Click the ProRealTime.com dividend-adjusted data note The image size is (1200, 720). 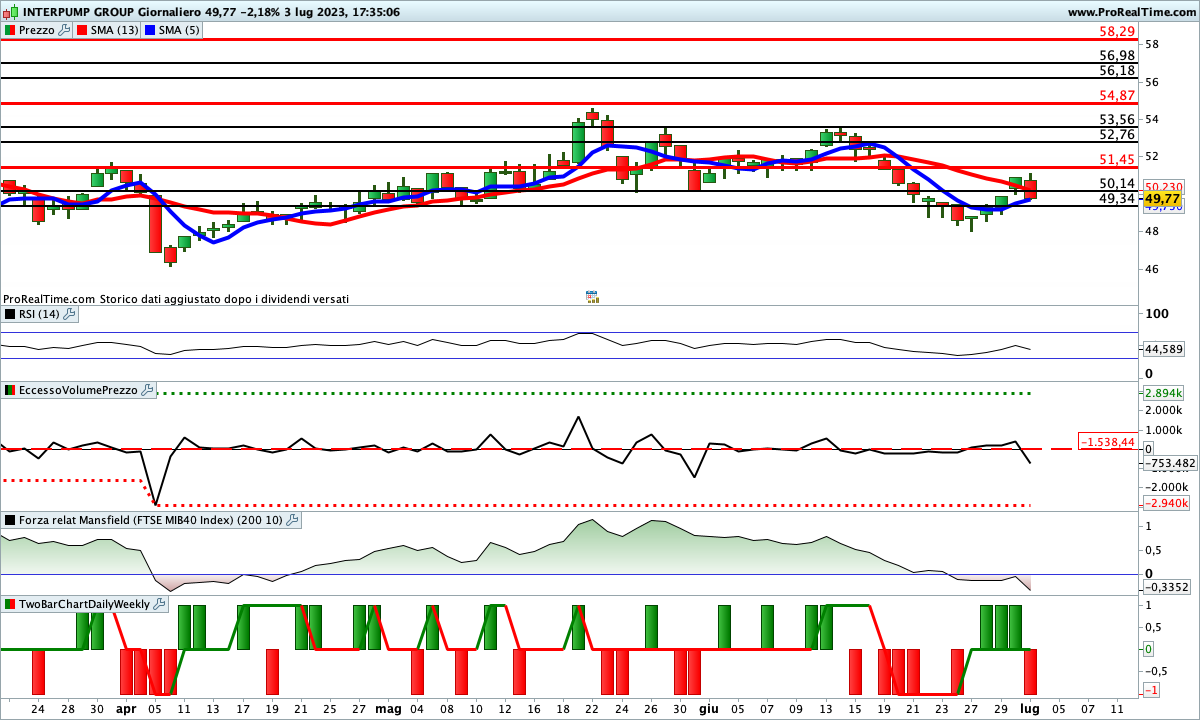tap(176, 298)
